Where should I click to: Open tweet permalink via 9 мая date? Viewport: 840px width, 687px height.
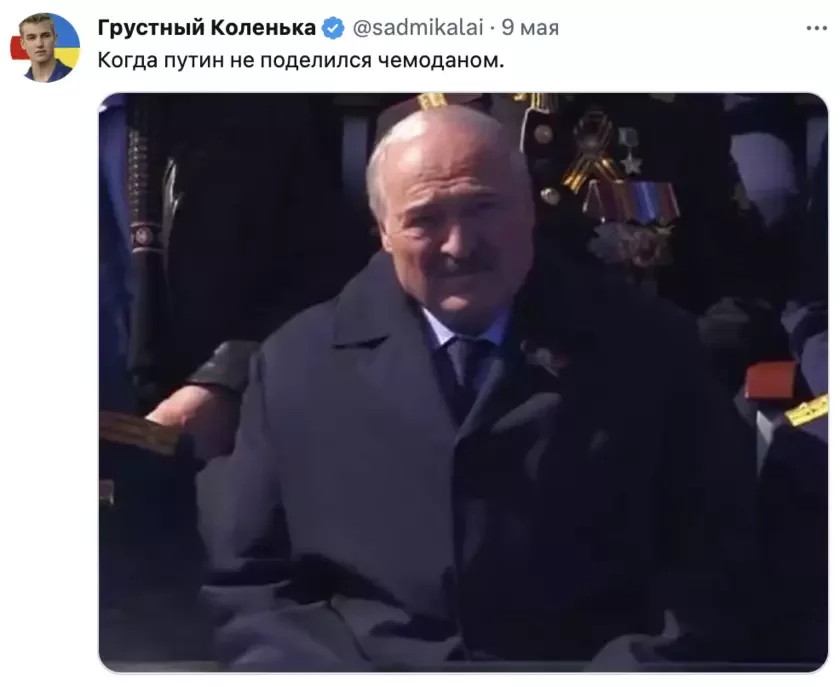coord(530,27)
